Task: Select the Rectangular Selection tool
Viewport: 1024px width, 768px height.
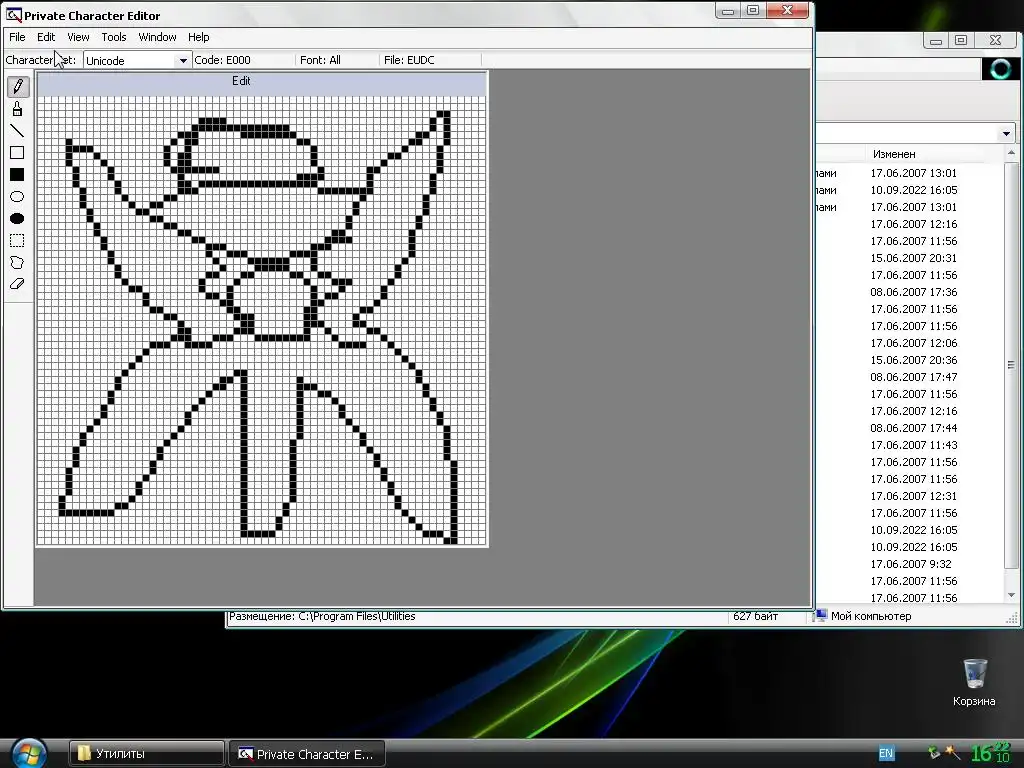Action: point(18,240)
